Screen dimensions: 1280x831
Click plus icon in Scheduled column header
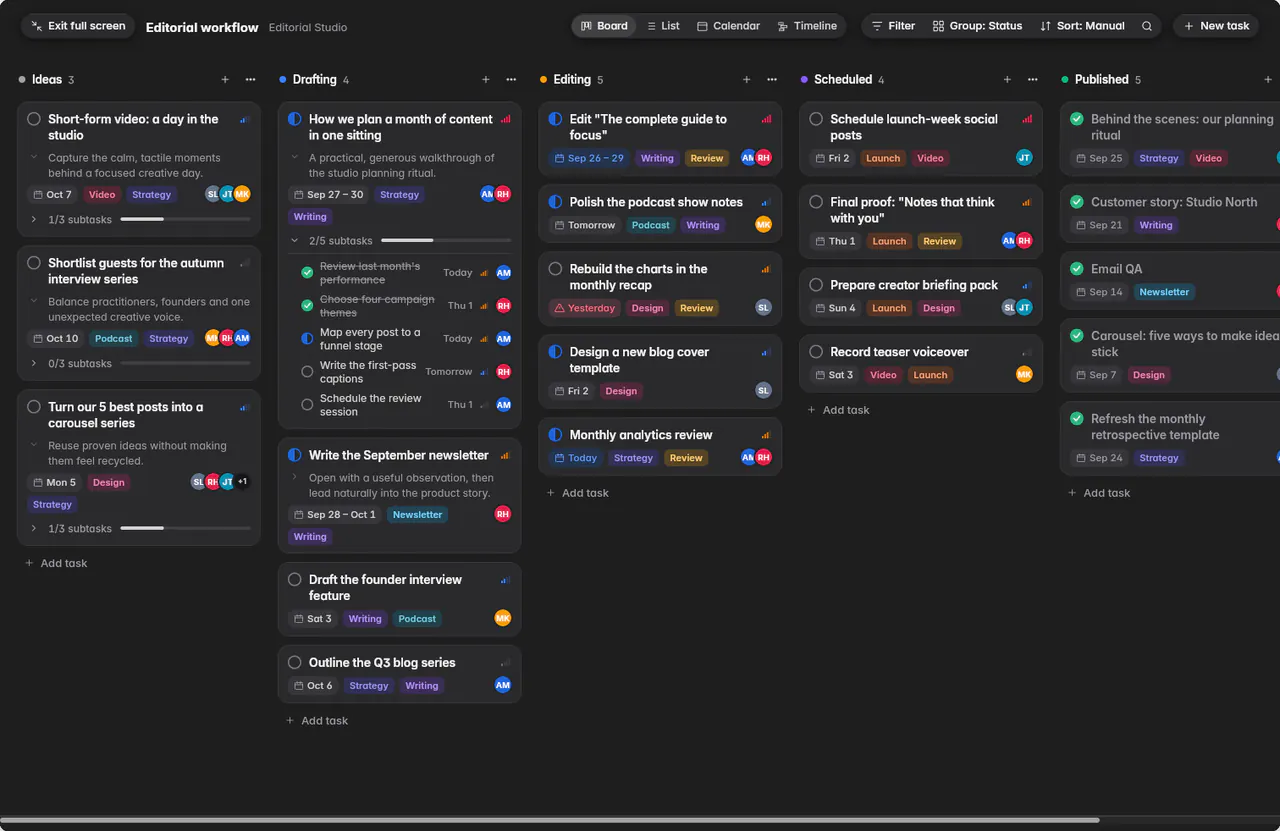[x=1007, y=80]
